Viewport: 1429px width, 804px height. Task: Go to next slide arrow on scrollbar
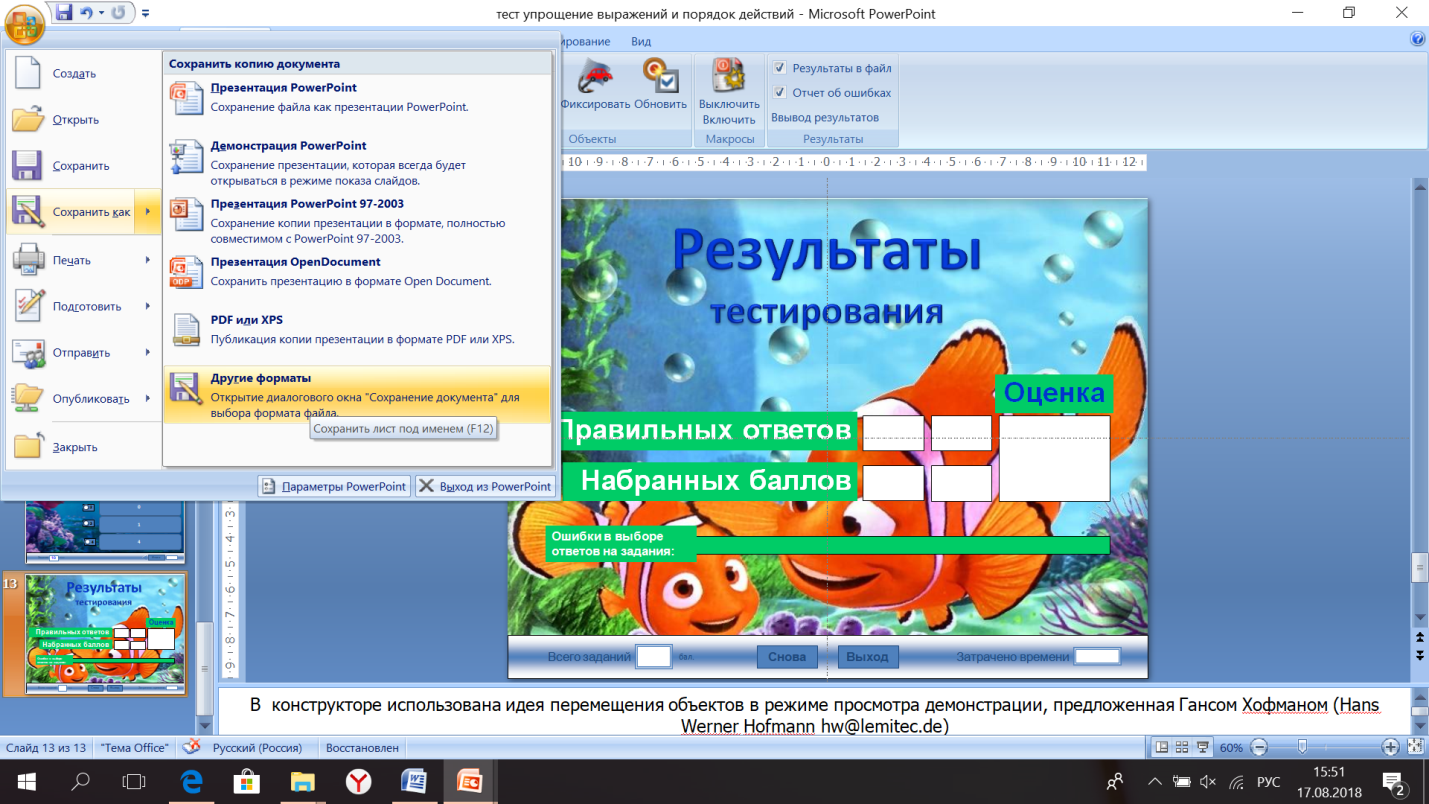tap(1419, 655)
